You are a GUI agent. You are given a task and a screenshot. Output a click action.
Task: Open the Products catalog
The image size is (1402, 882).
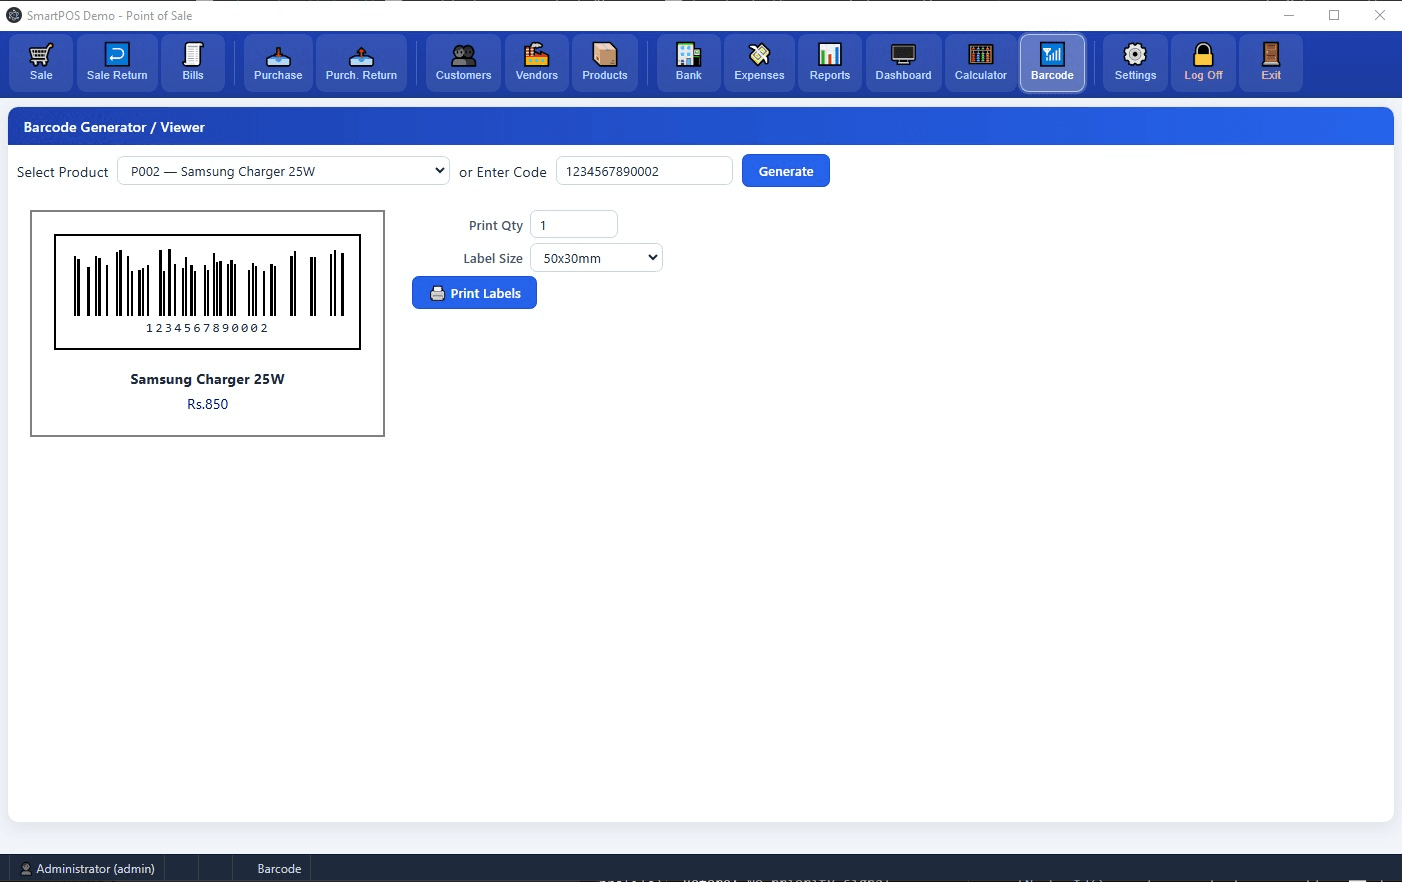604,62
